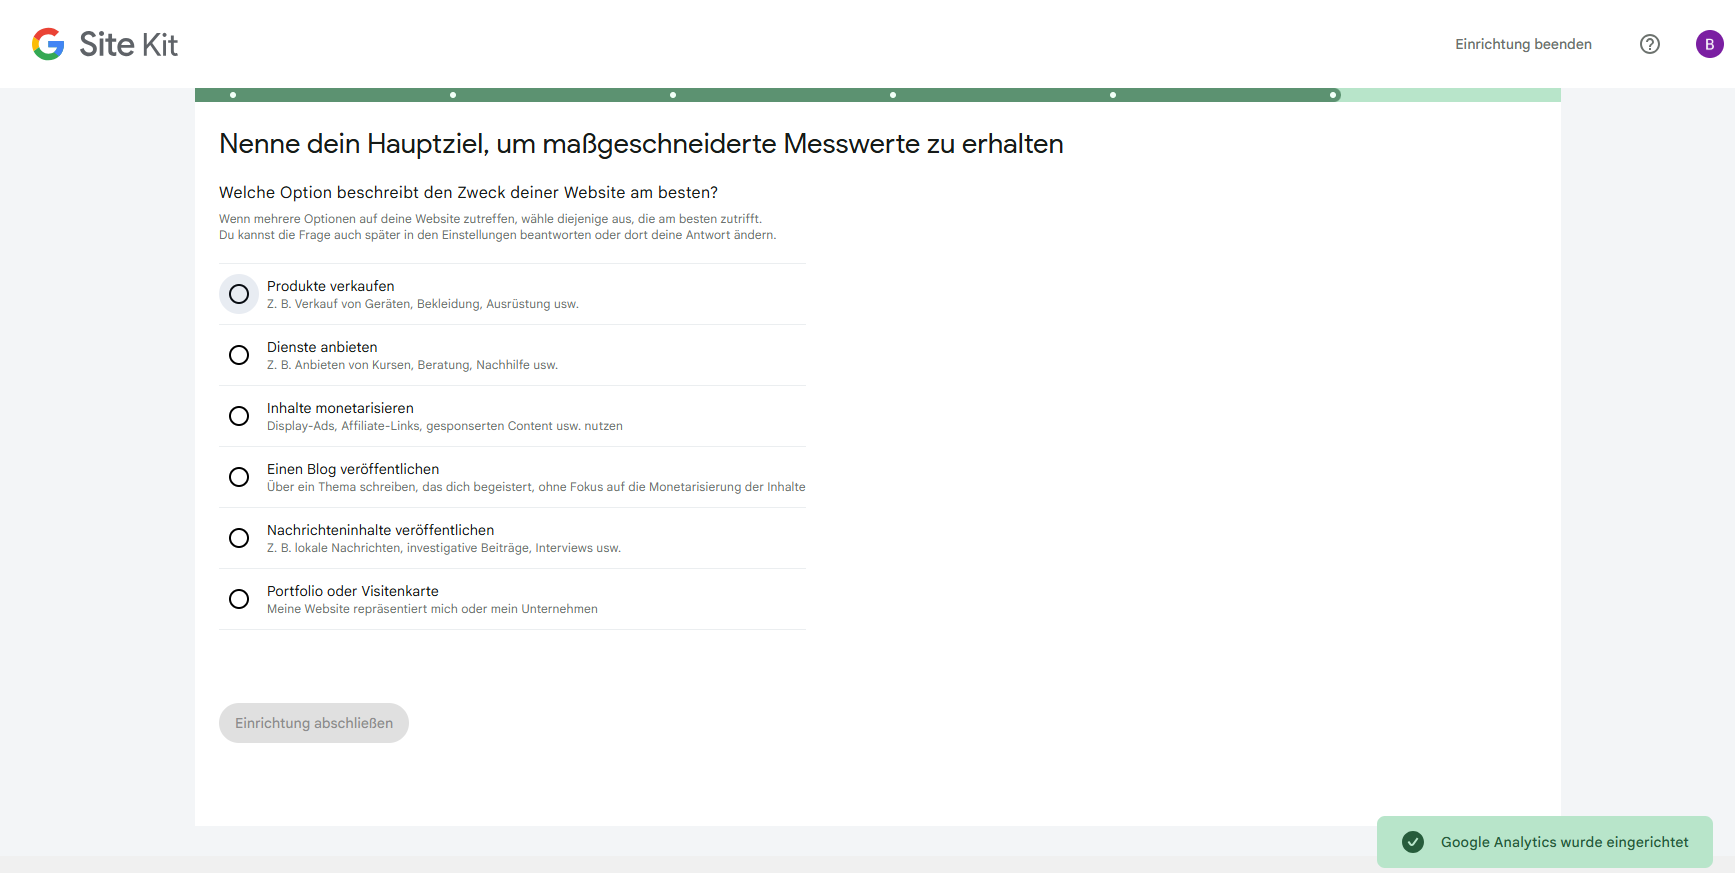Click the Google Analytics wurde eingerichtet notification
Image resolution: width=1735 pixels, height=873 pixels.
pyautogui.click(x=1544, y=842)
